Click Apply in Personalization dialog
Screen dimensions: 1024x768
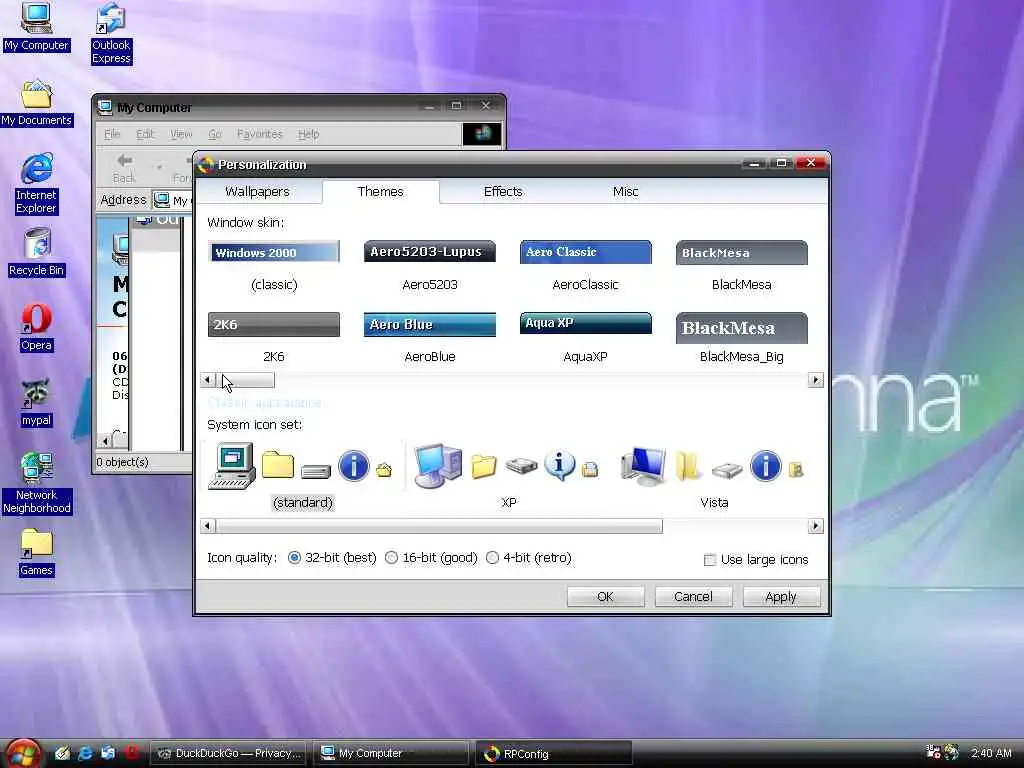tap(780, 596)
